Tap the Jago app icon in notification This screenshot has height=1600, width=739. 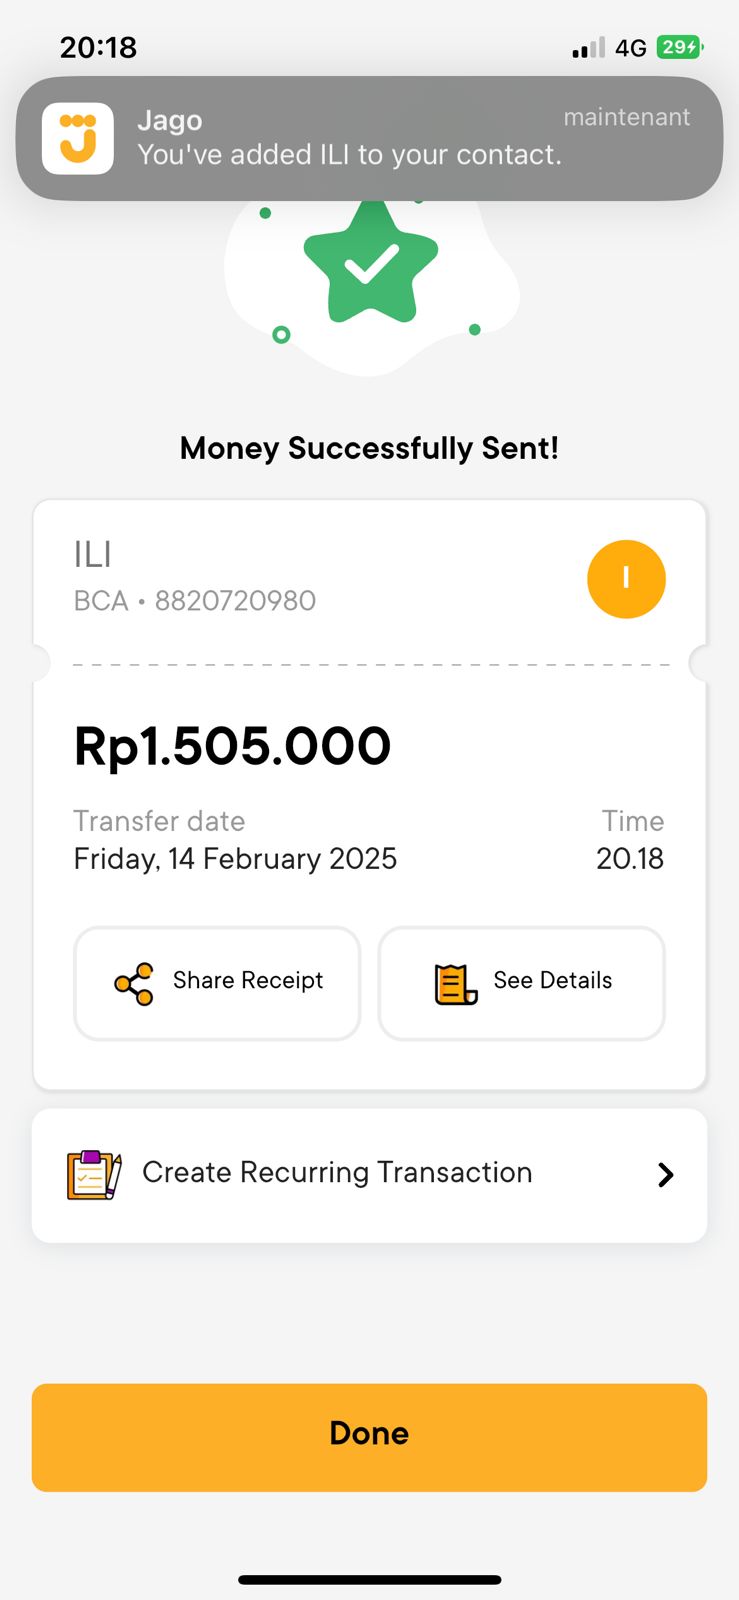78,139
